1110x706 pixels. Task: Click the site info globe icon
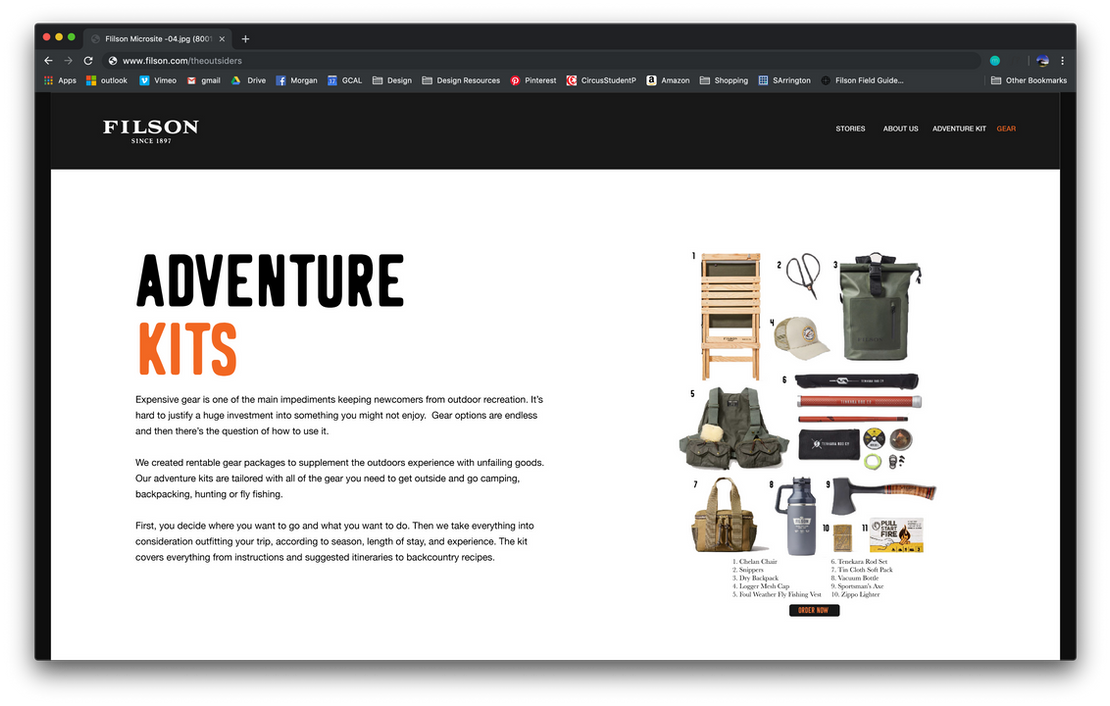click(x=113, y=61)
